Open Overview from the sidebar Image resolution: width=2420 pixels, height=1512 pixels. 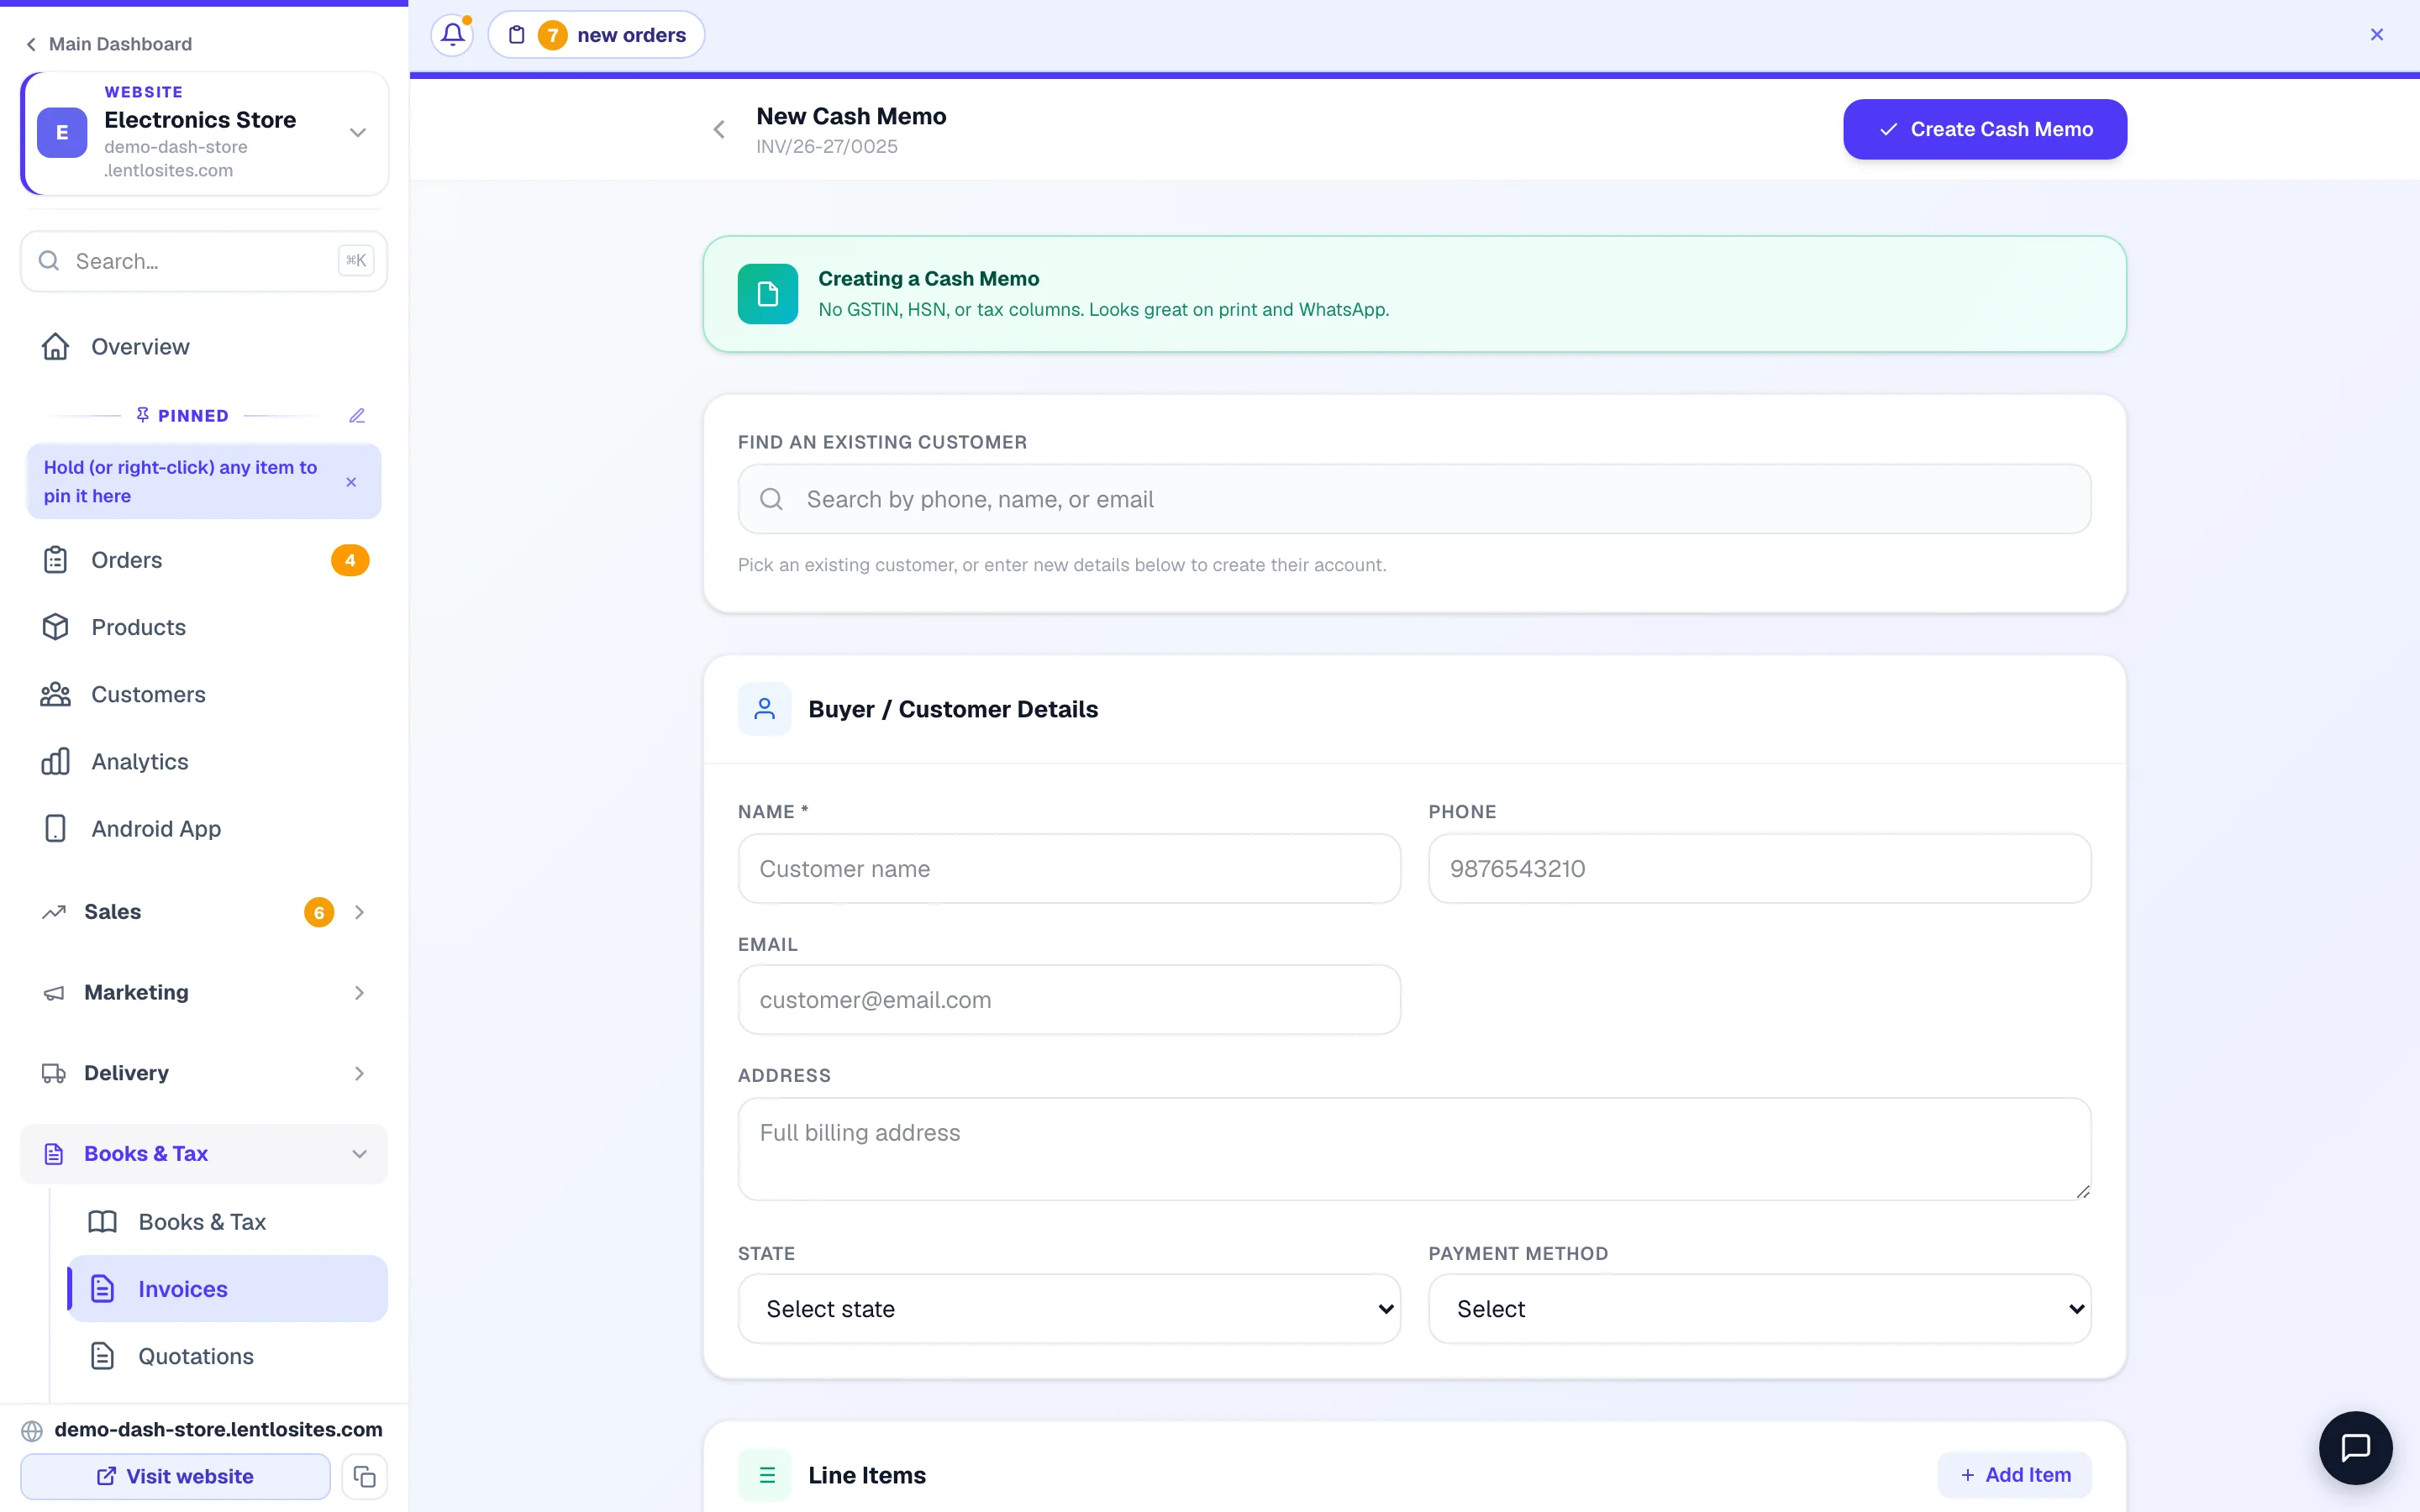[204, 347]
